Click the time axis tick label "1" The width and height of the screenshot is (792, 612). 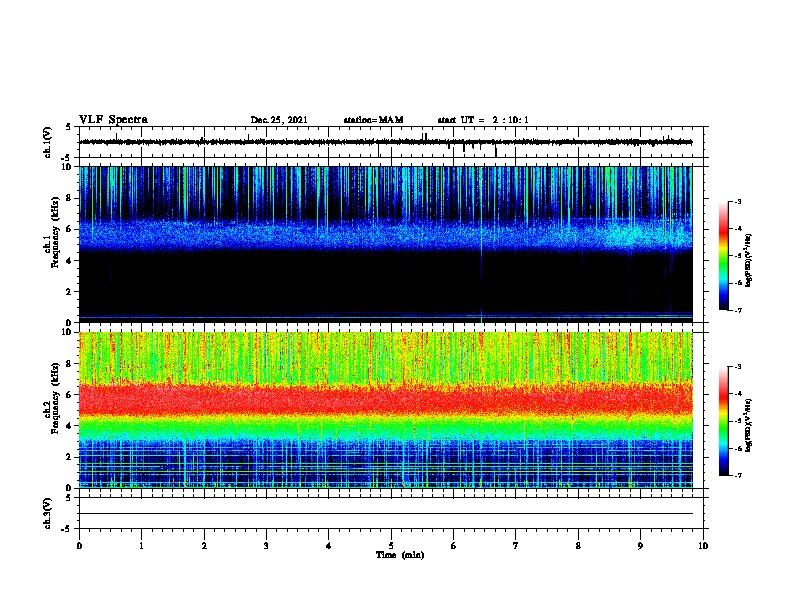coord(141,546)
